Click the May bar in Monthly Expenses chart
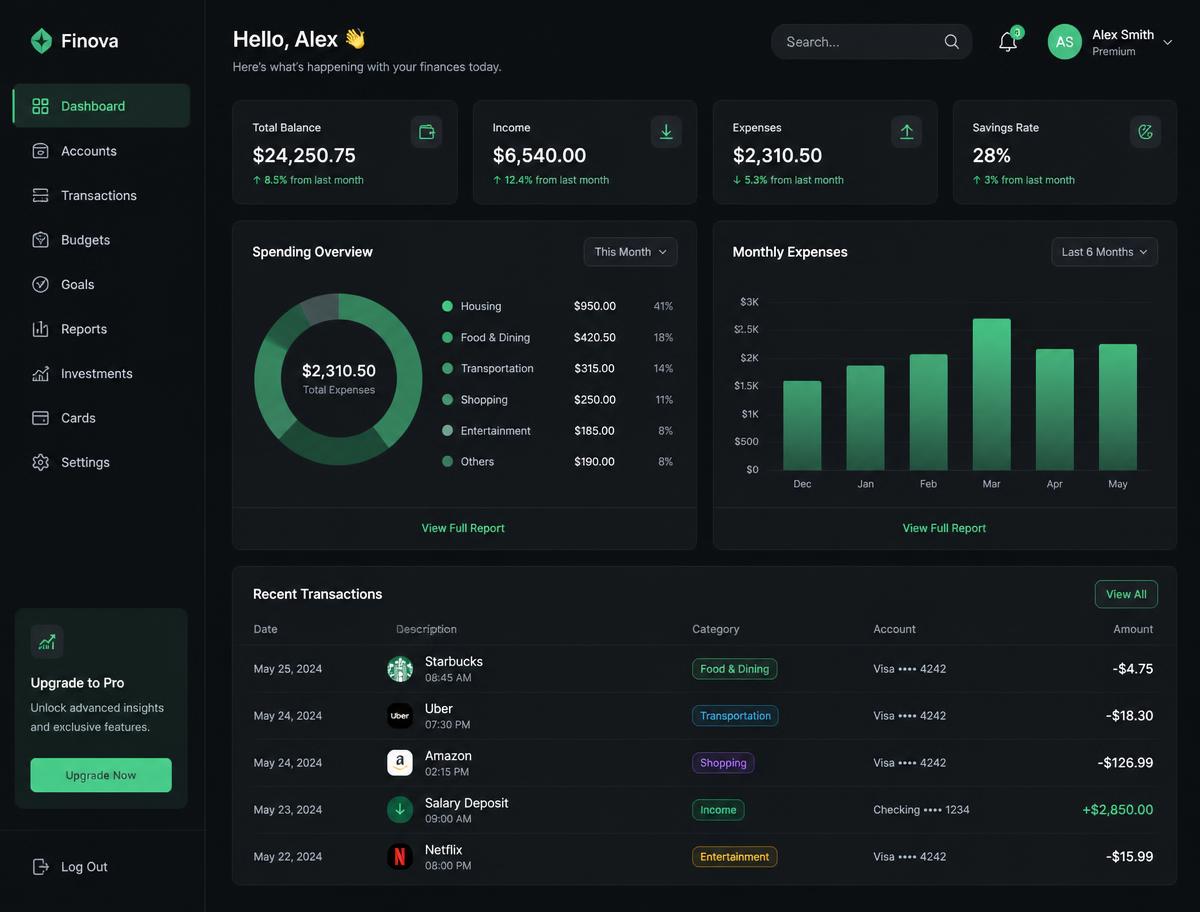 [1118, 407]
